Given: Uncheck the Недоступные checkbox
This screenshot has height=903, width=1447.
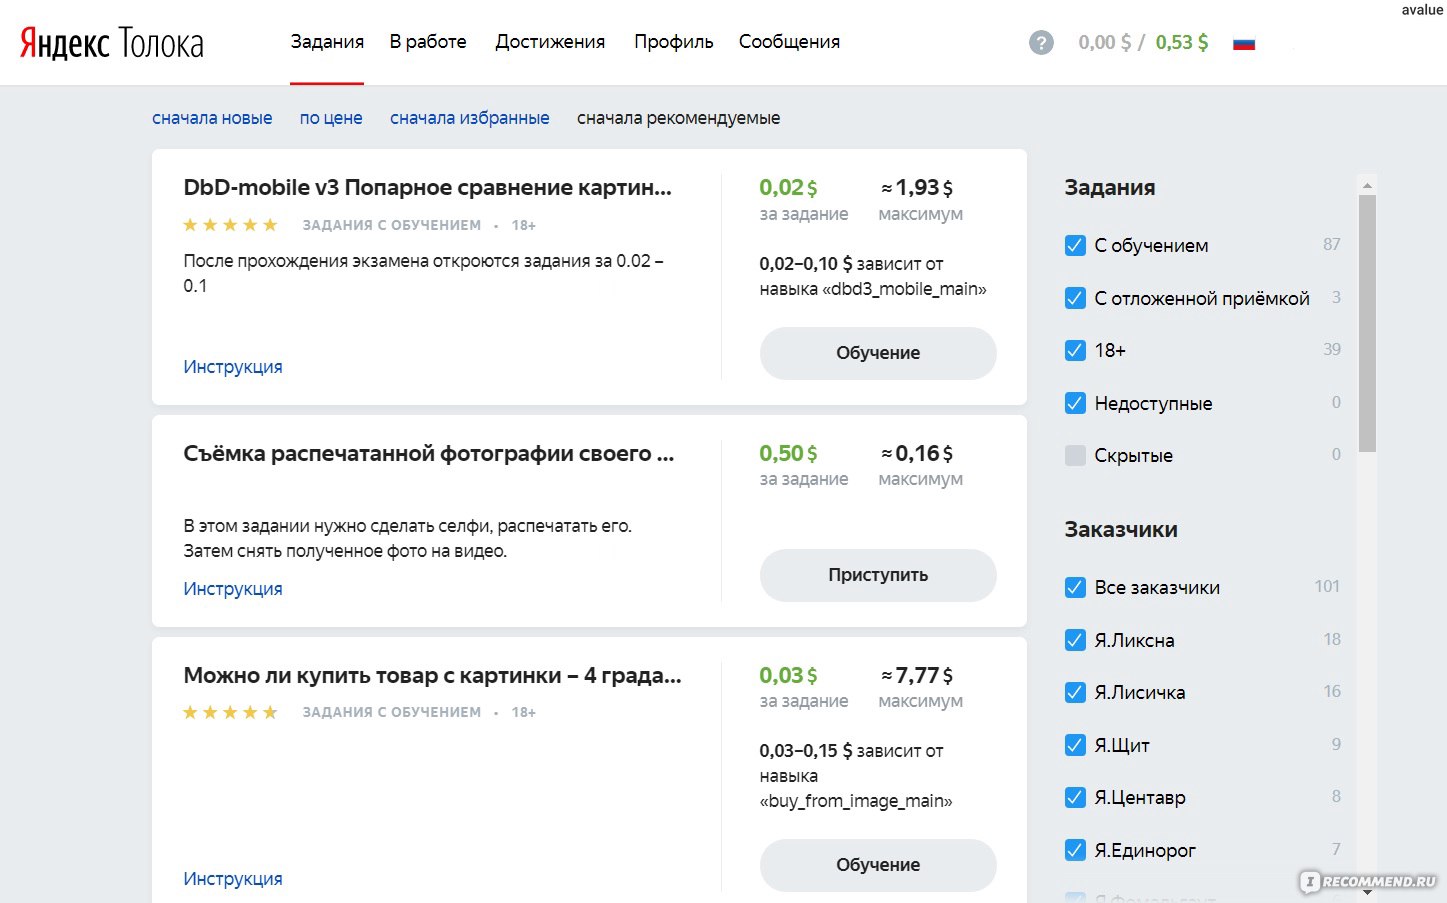Looking at the screenshot, I should click(1075, 403).
